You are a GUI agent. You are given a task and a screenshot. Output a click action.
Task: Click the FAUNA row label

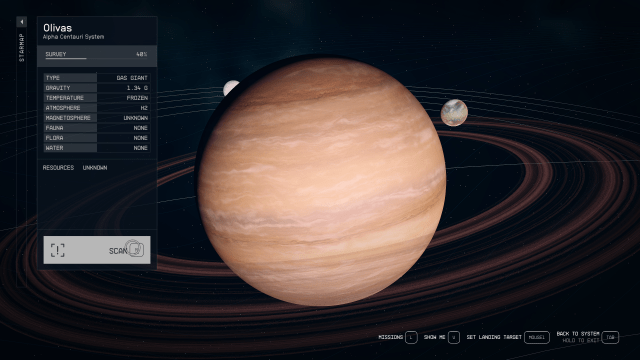point(54,128)
